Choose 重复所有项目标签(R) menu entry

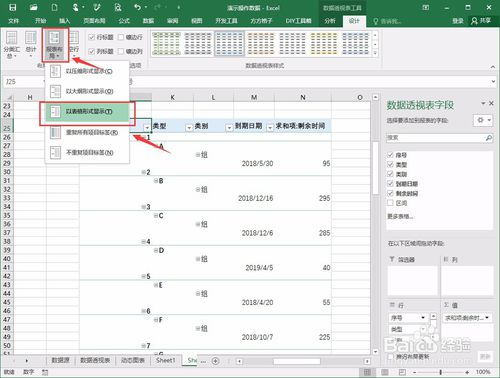(x=87, y=132)
